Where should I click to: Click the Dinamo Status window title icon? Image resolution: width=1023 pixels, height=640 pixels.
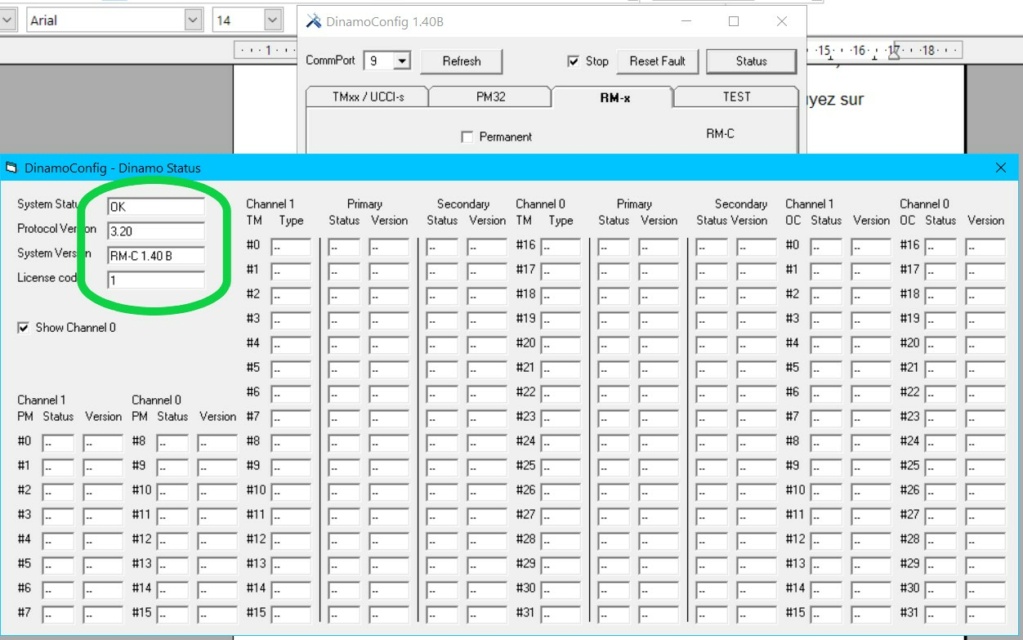pyautogui.click(x=10, y=168)
